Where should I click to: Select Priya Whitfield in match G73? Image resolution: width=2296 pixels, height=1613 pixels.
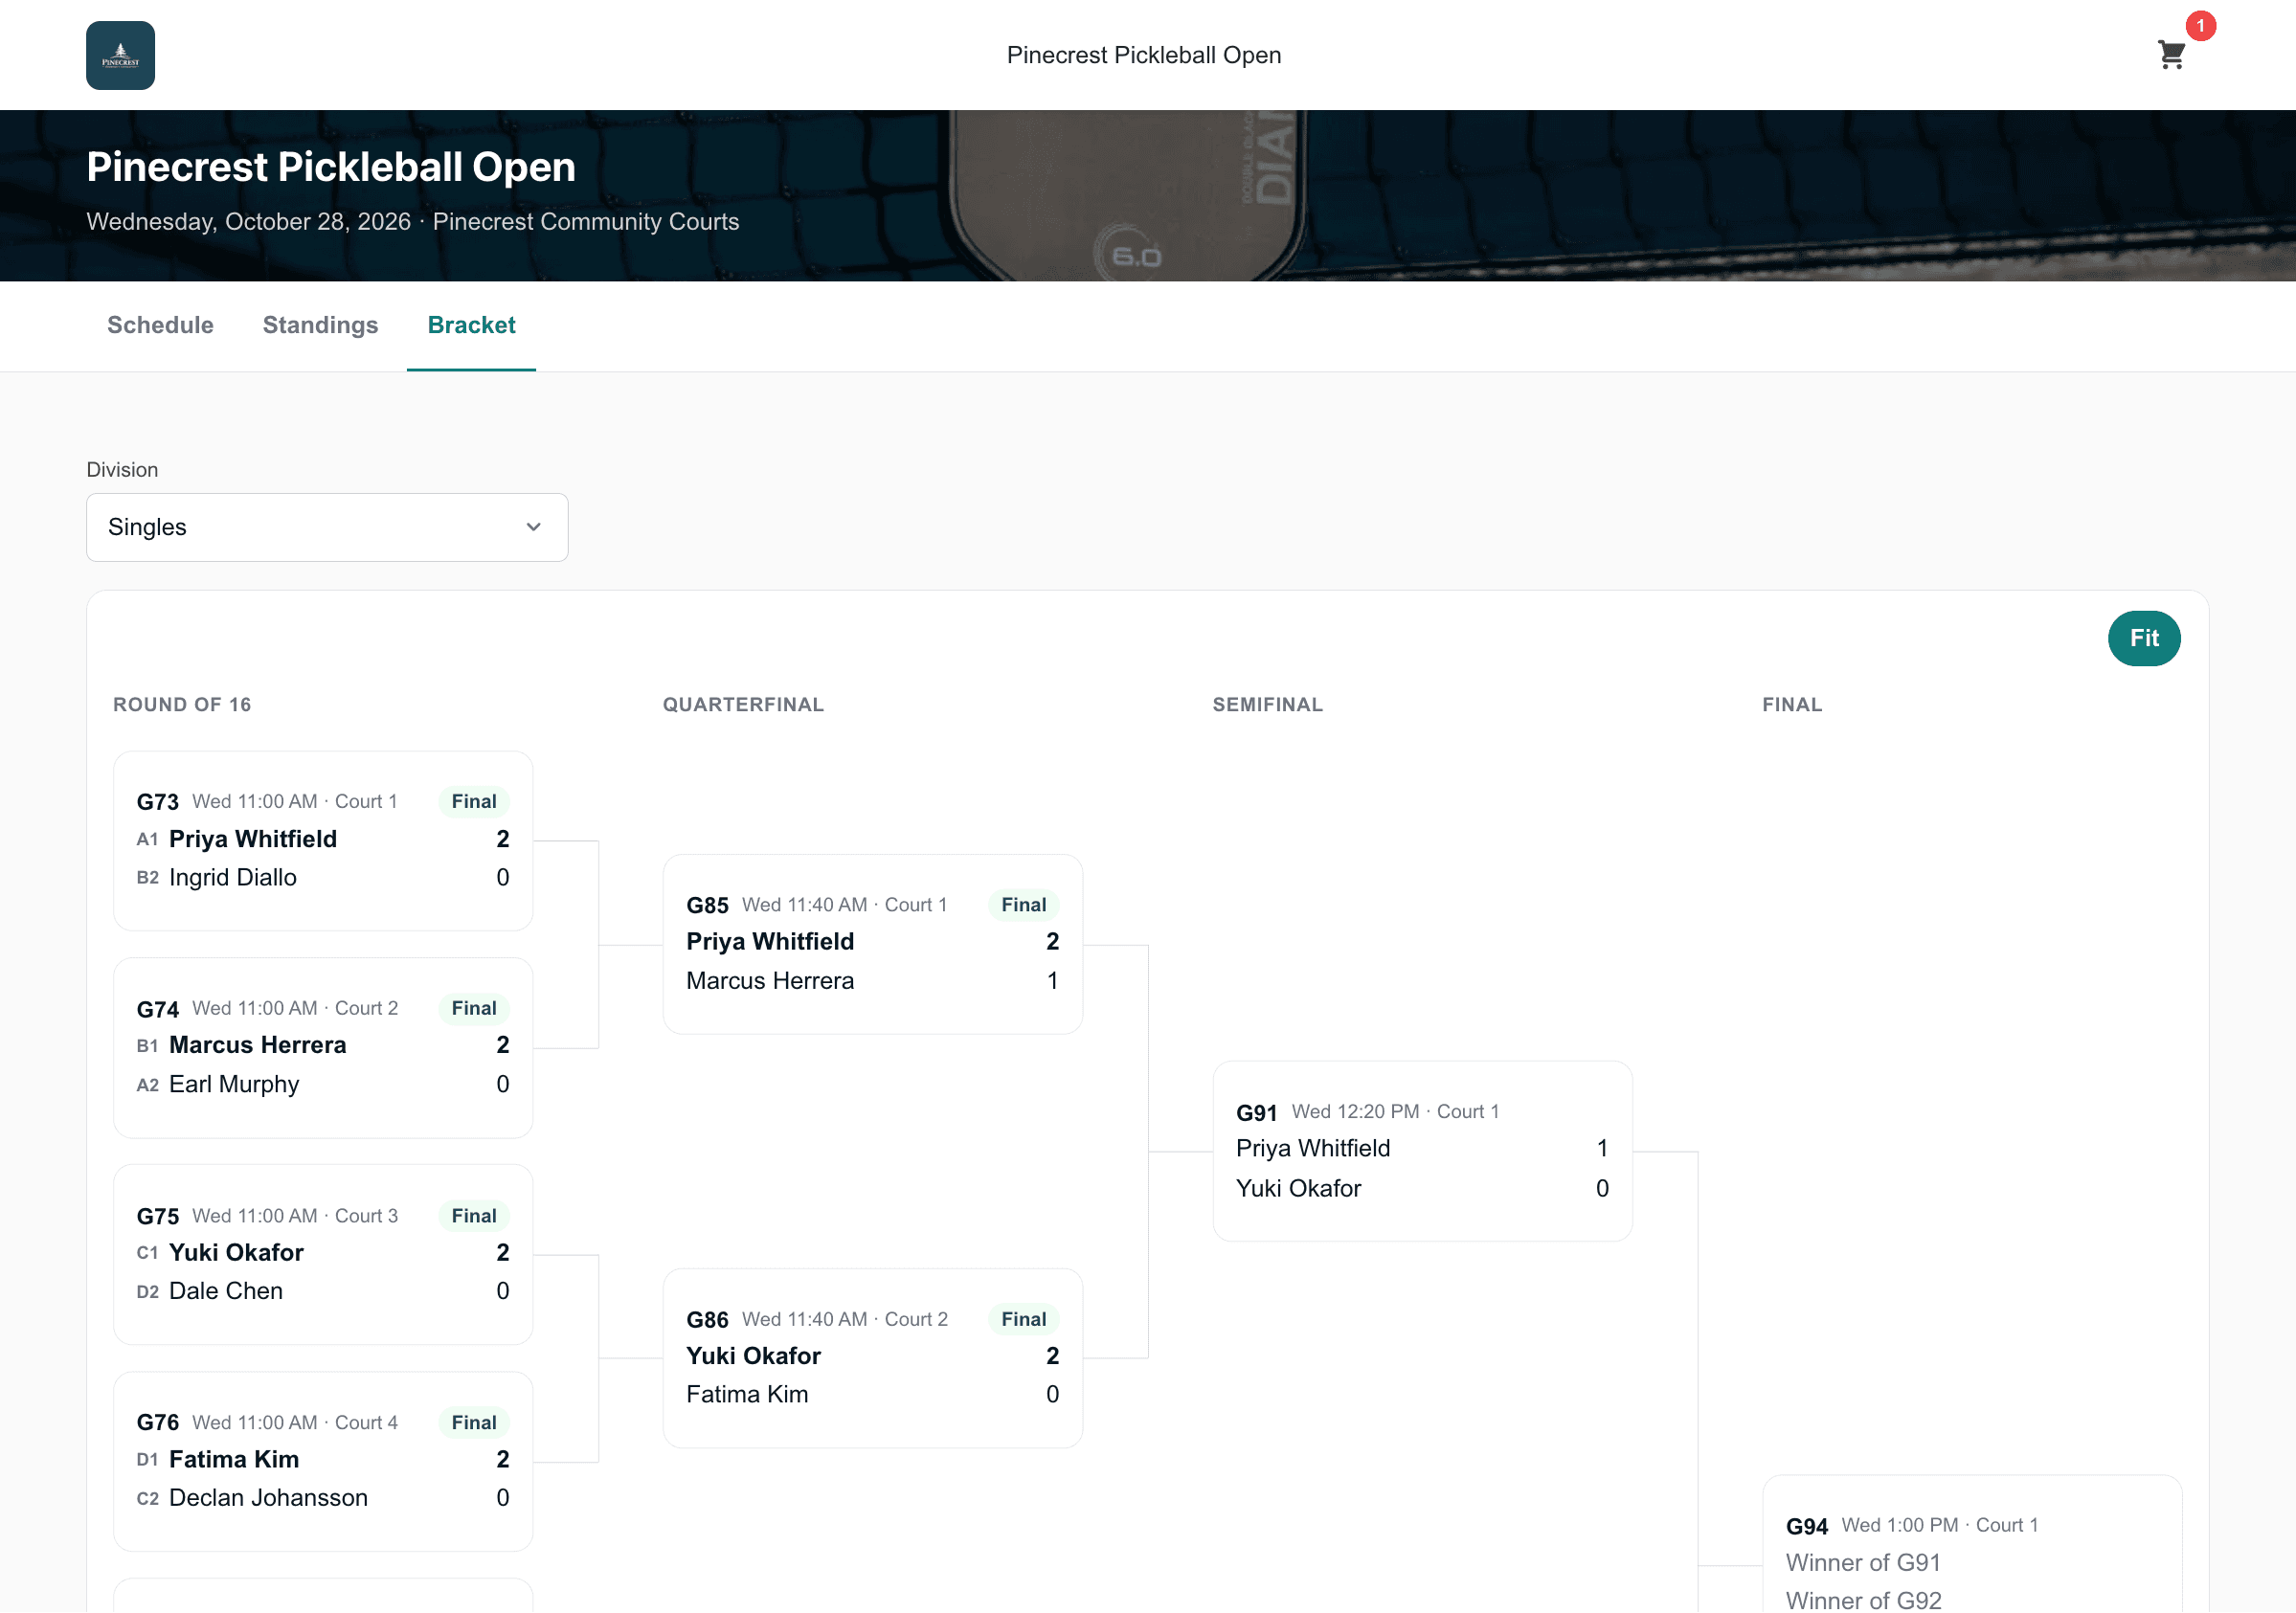[253, 839]
